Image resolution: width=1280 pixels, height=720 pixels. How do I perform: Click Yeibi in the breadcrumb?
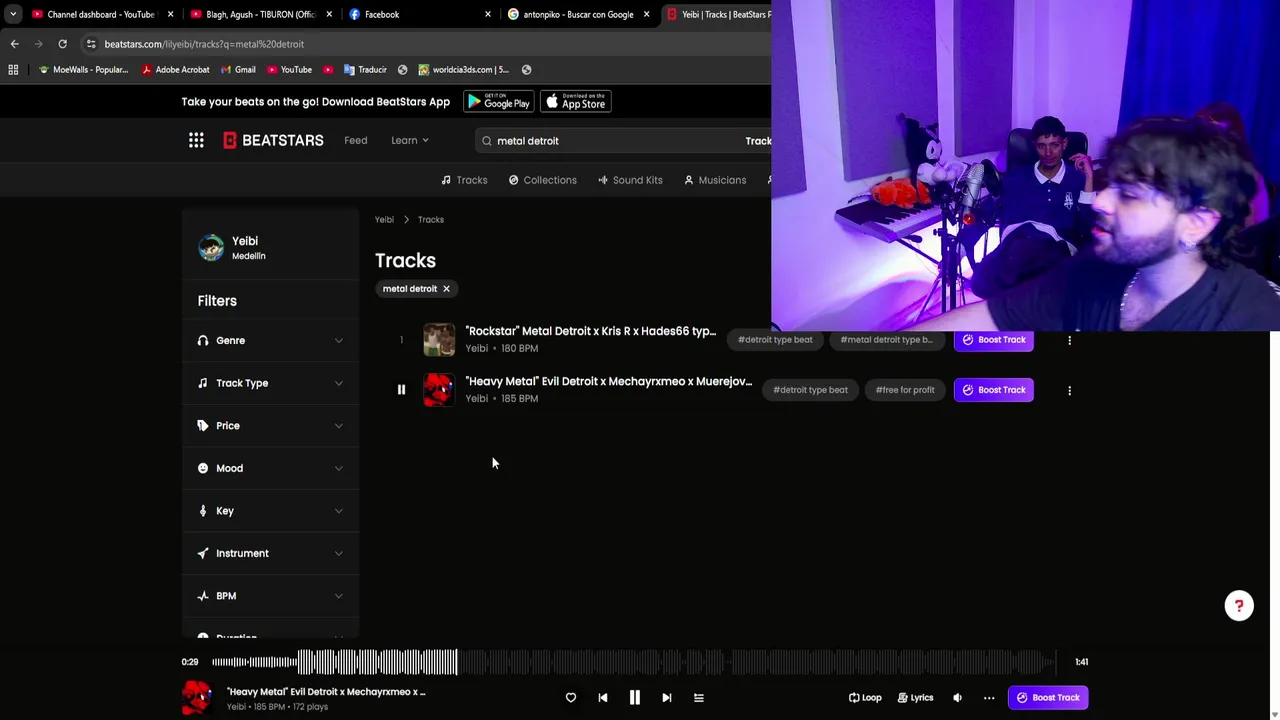pos(384,220)
